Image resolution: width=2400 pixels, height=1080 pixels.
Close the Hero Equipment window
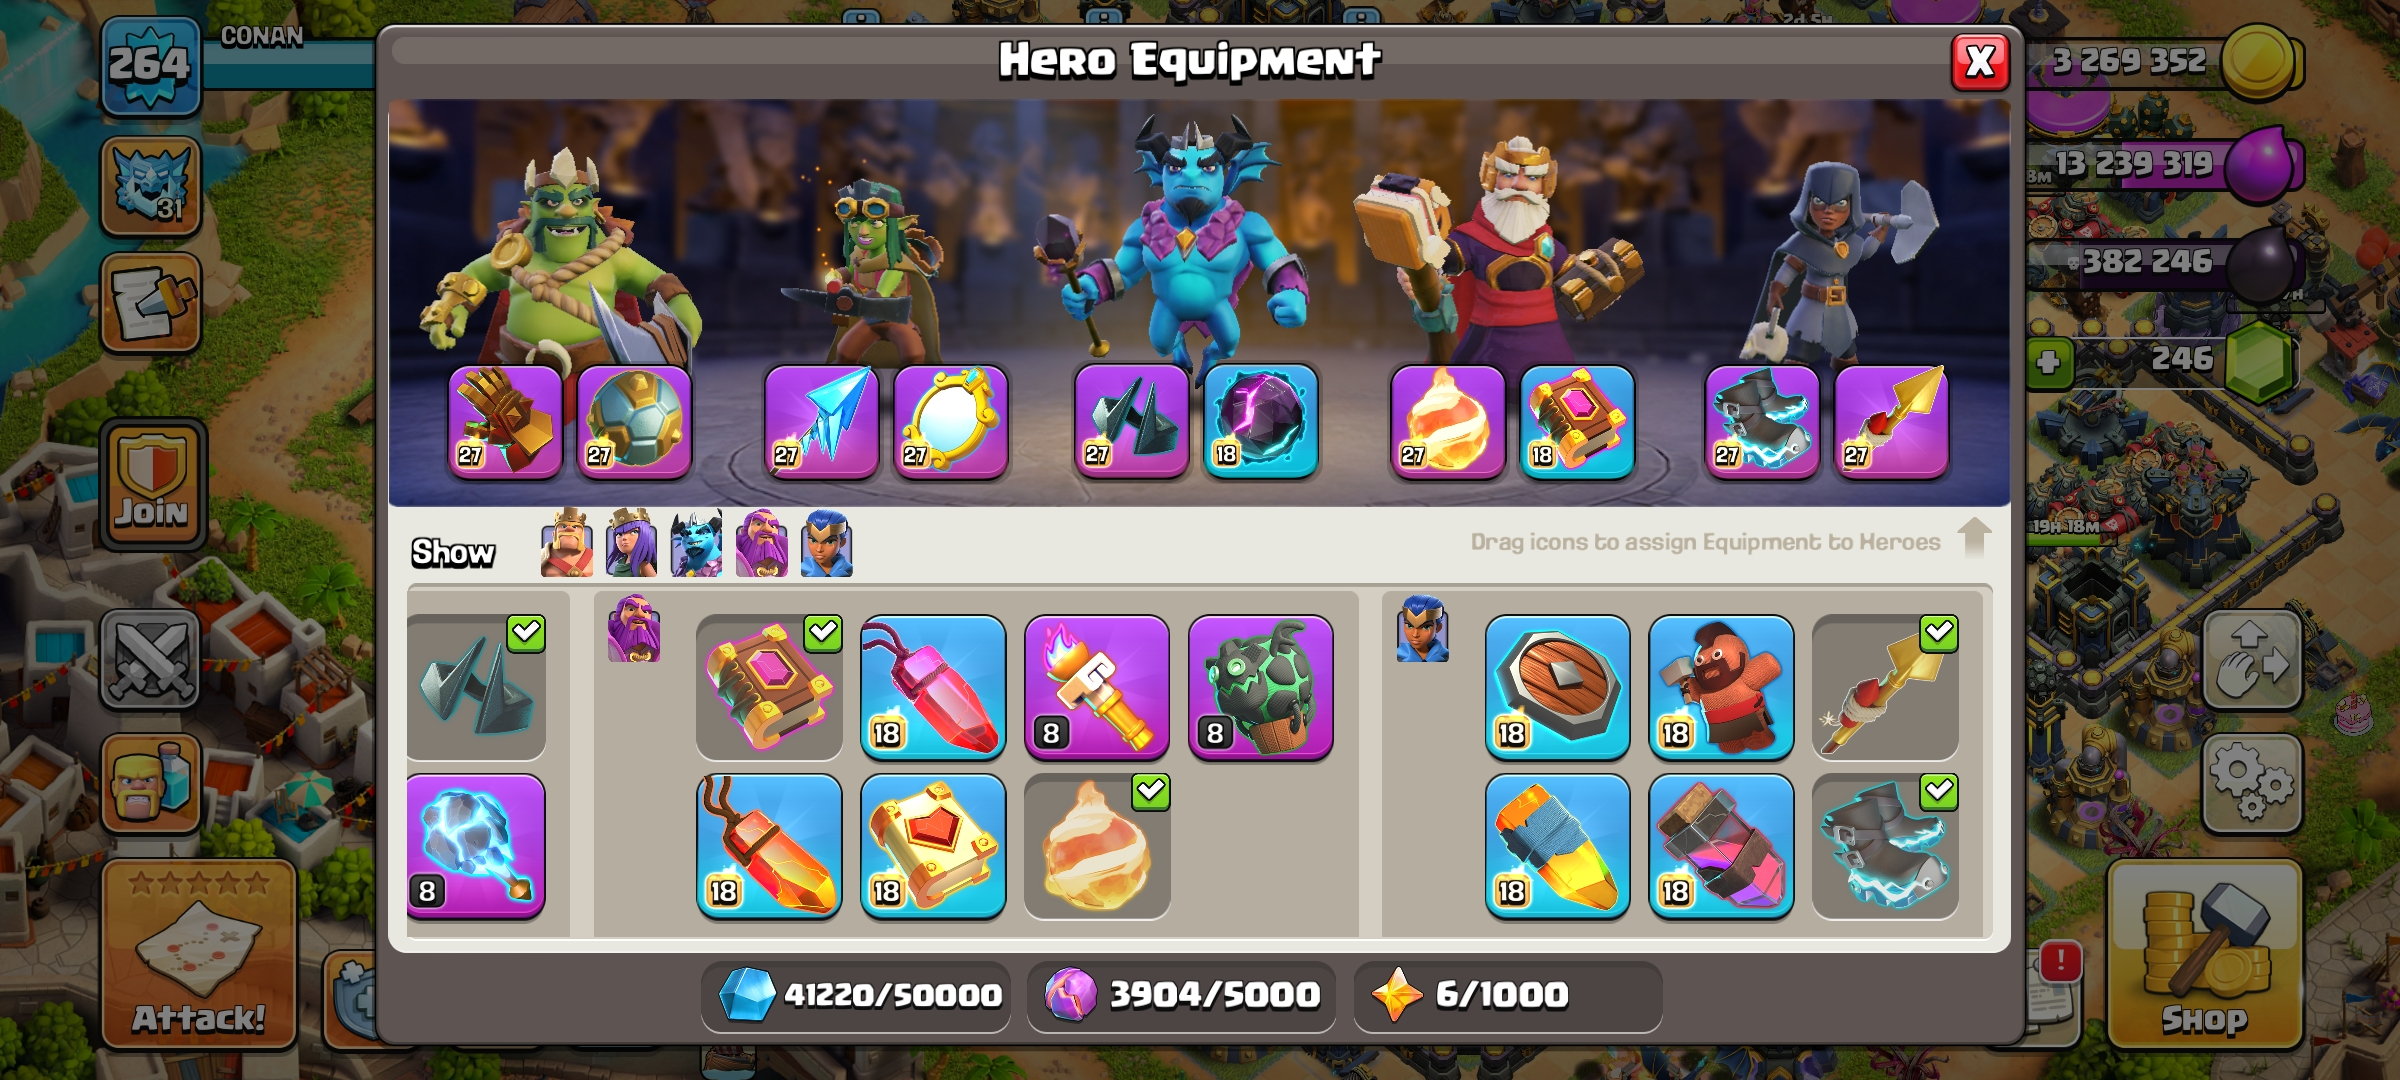(x=1980, y=62)
